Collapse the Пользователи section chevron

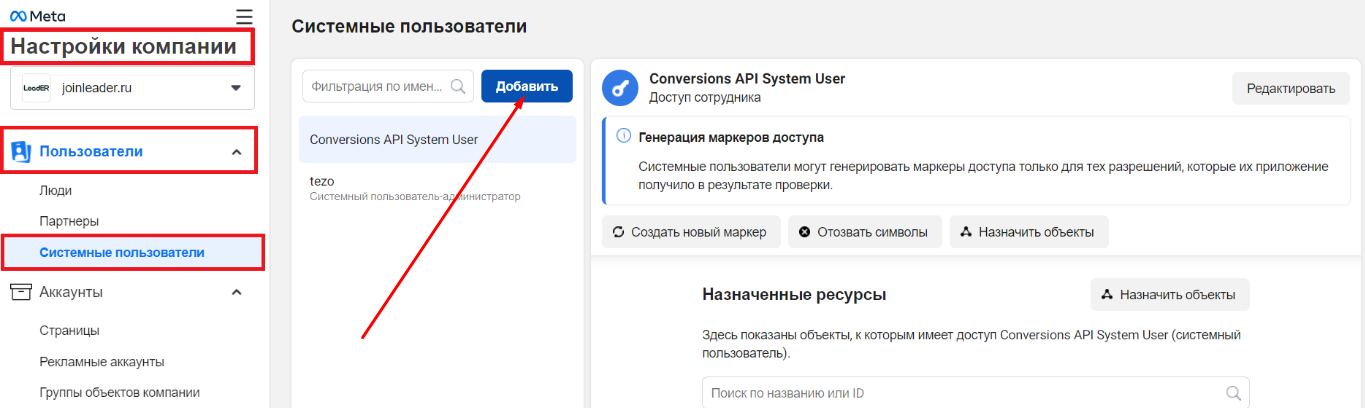click(237, 152)
